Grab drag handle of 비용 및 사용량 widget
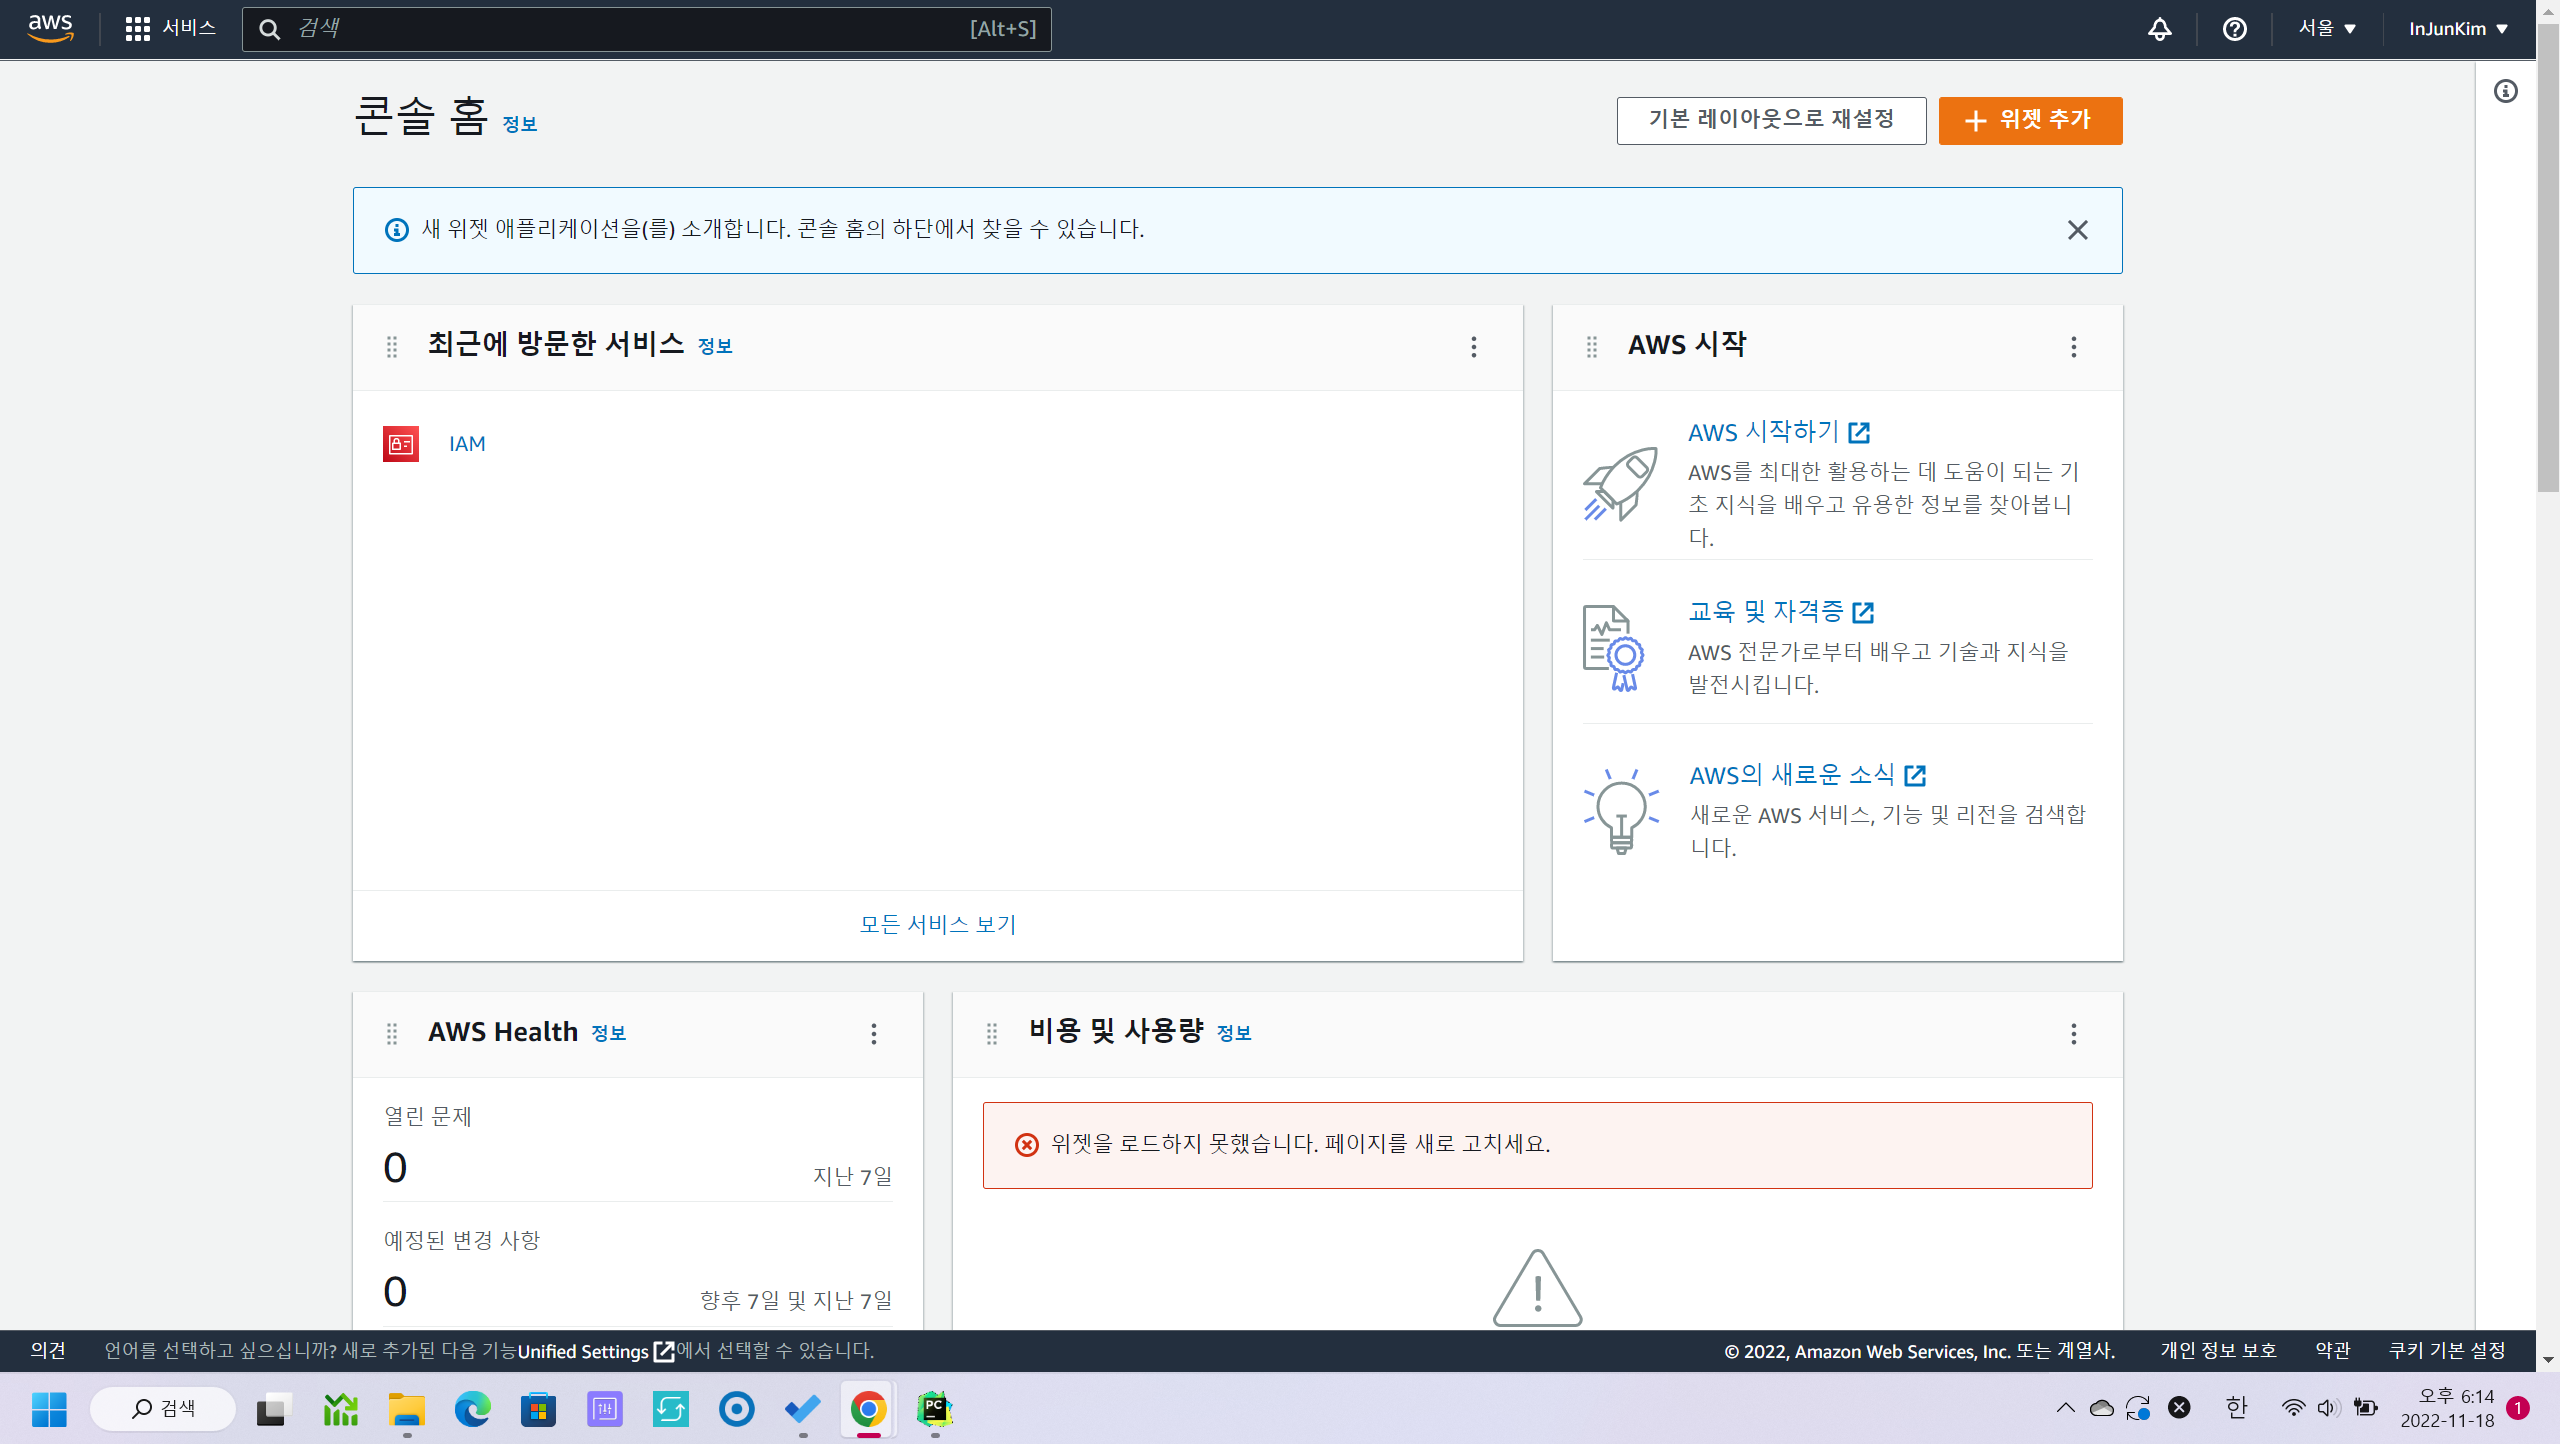Image resolution: width=2560 pixels, height=1444 pixels. click(x=992, y=1034)
